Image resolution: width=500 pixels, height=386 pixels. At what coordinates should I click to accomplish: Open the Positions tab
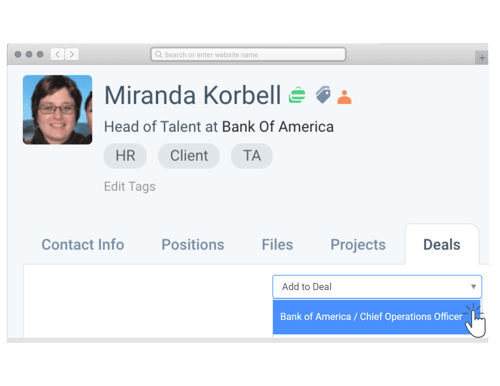[x=193, y=245]
